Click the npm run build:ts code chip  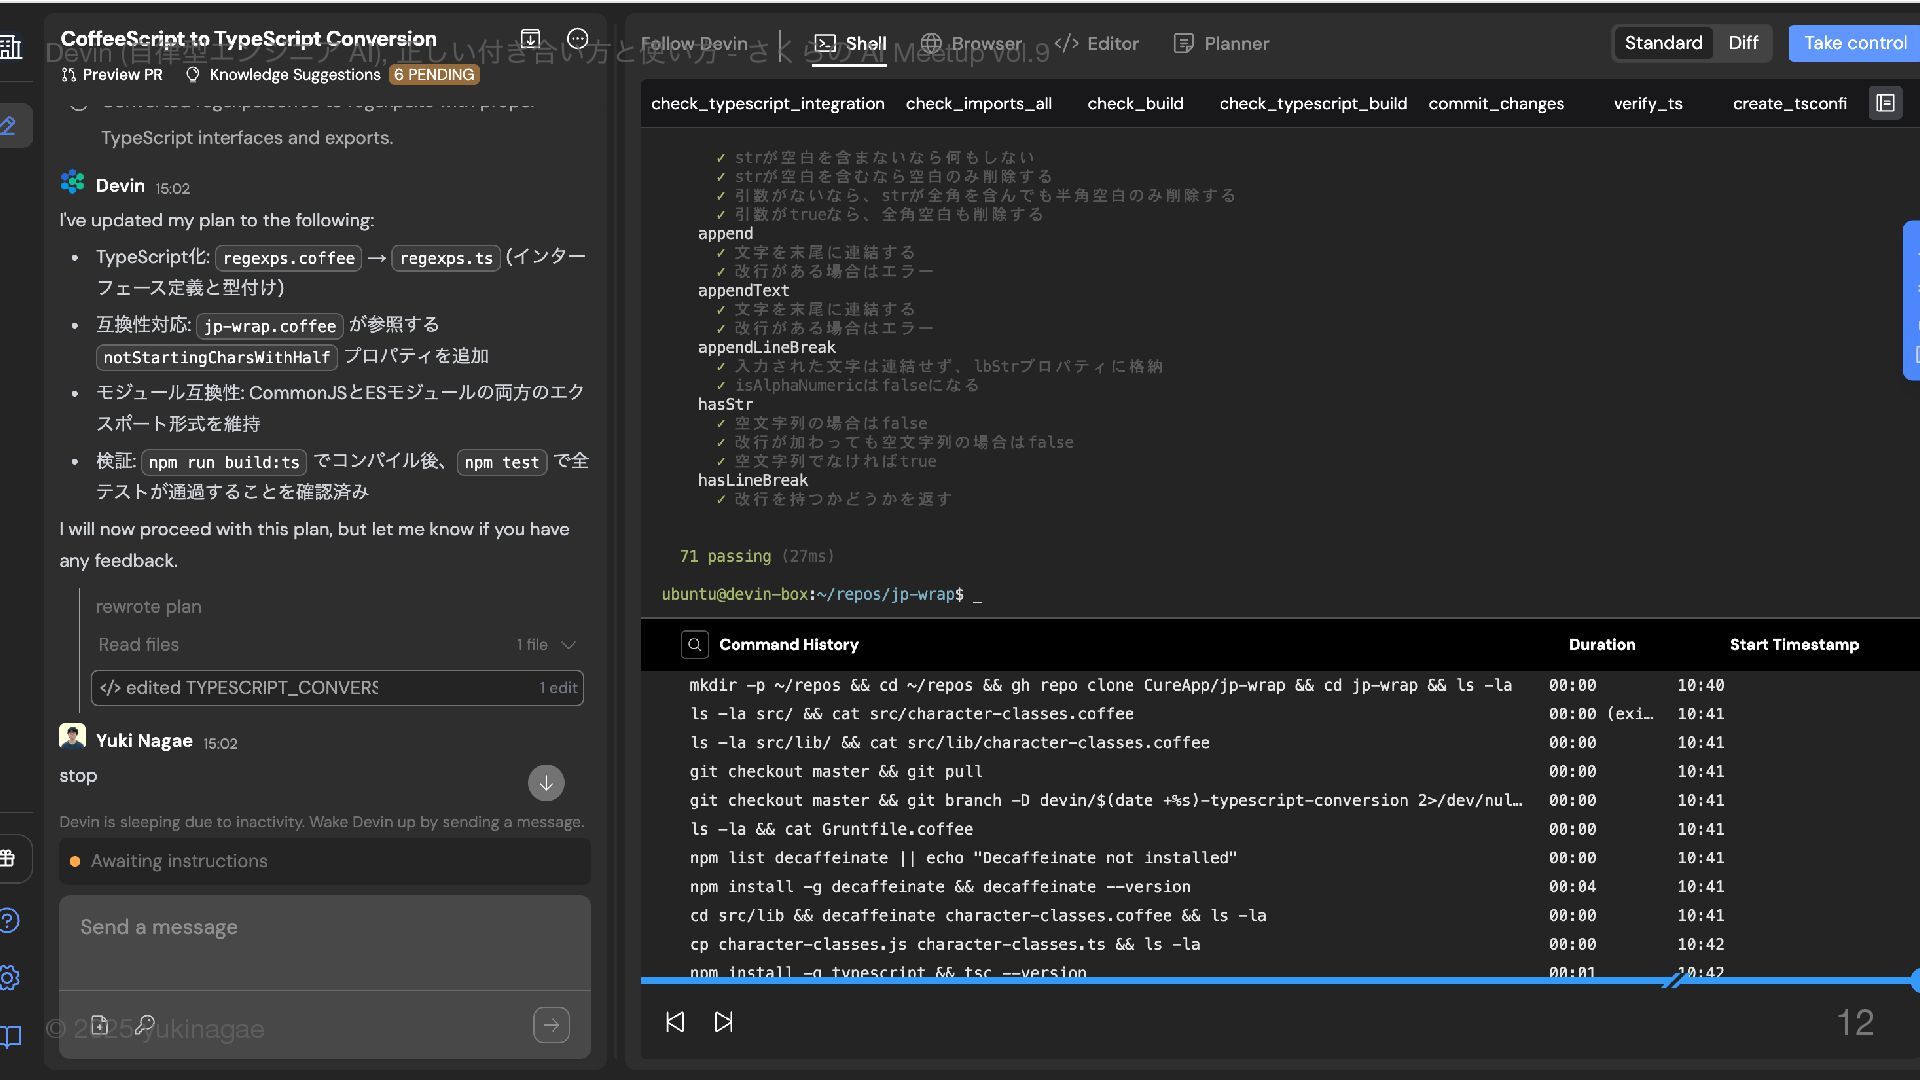223,462
